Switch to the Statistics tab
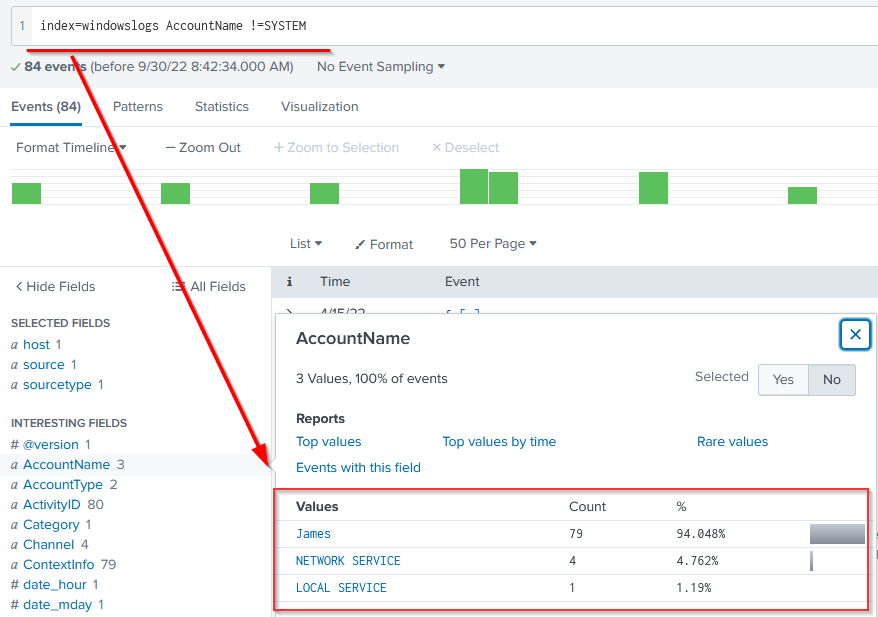The height and width of the screenshot is (617, 878). (222, 107)
